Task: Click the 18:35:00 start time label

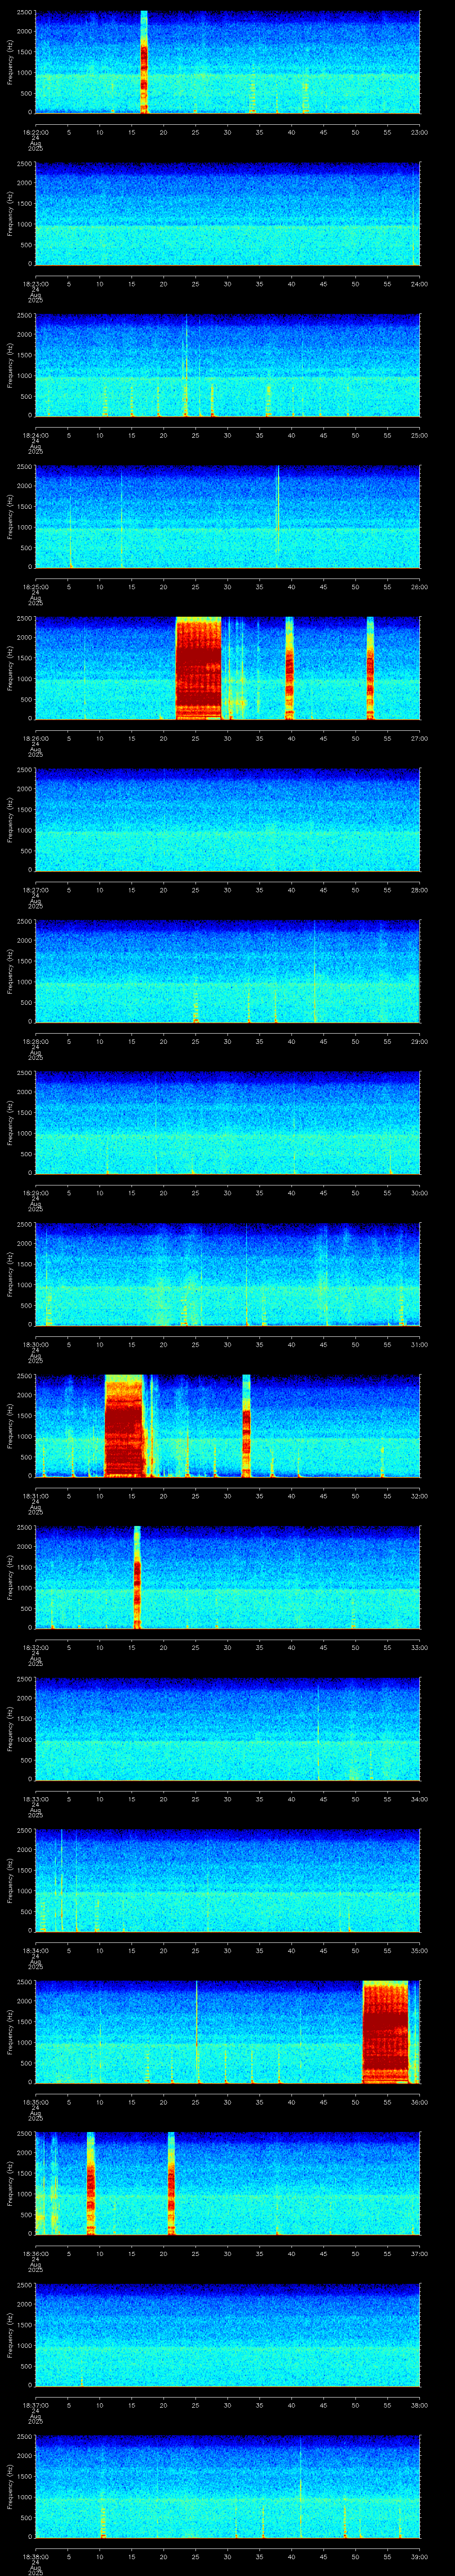Action: coord(35,2101)
